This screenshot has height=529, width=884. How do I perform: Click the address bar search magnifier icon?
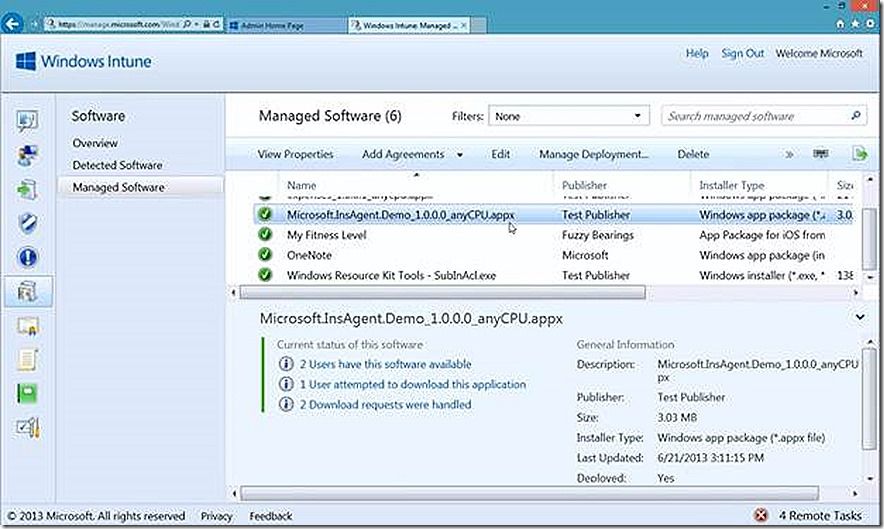187,24
